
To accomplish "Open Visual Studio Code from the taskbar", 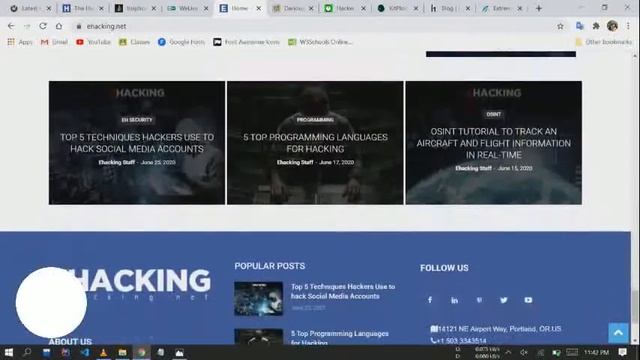I will 84,352.
